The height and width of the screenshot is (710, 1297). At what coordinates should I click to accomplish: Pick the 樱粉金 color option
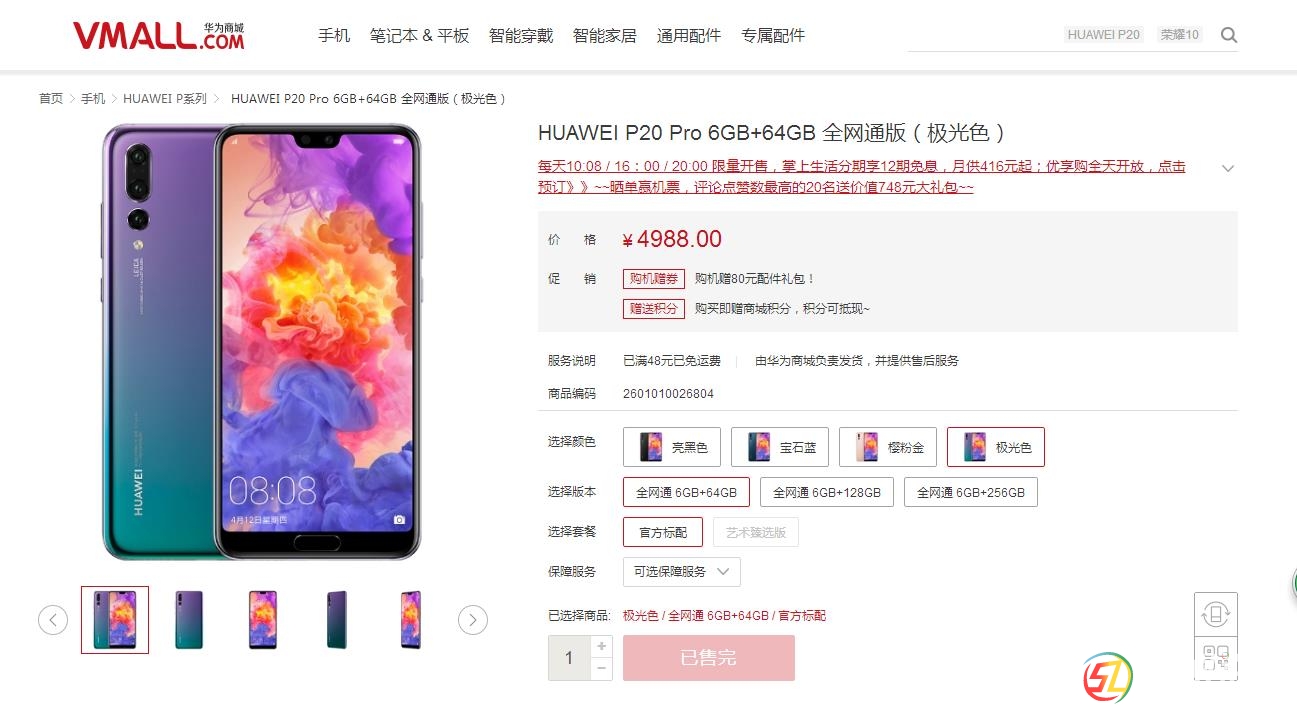(x=888, y=447)
